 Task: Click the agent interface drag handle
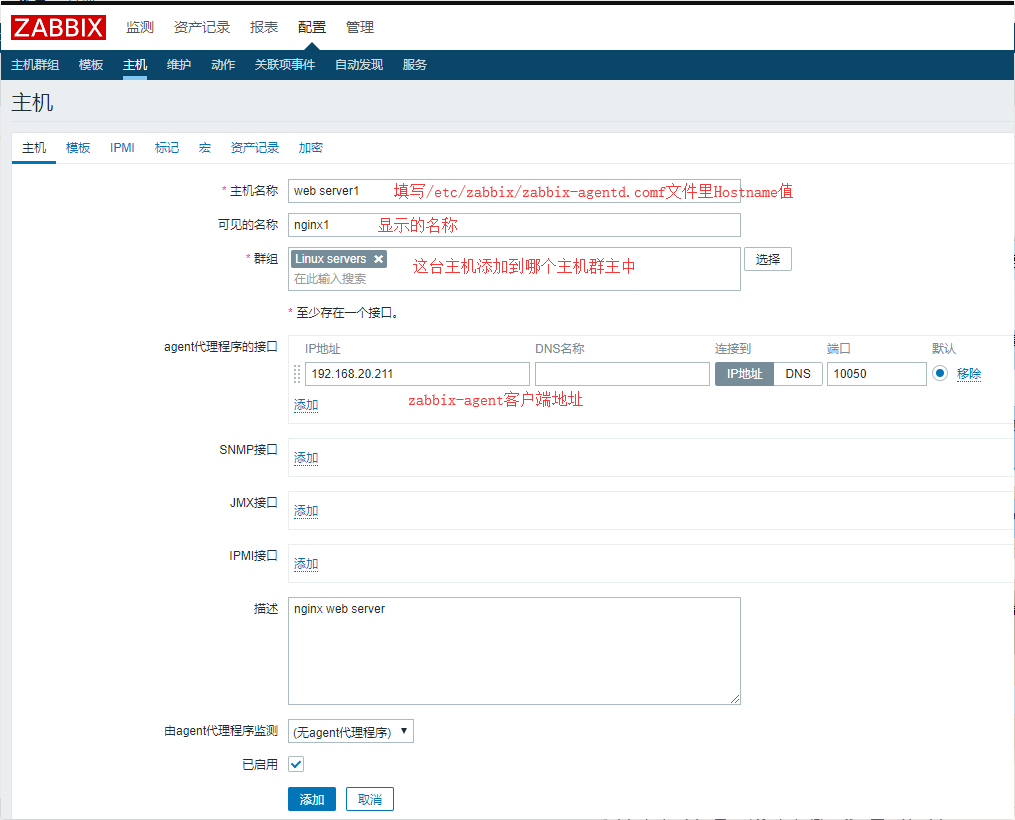[x=297, y=374]
